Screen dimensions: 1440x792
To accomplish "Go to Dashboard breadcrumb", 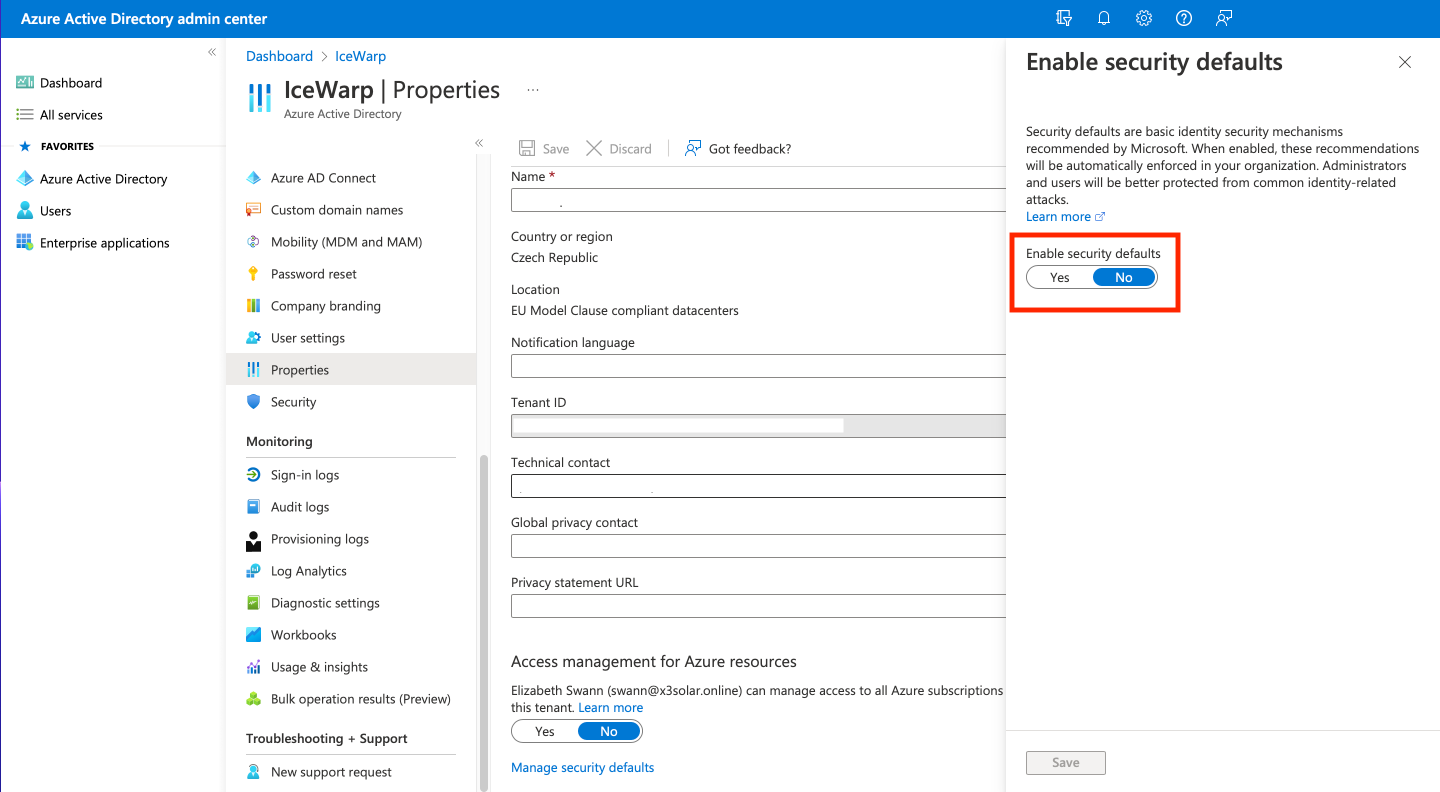I will pyautogui.click(x=279, y=56).
